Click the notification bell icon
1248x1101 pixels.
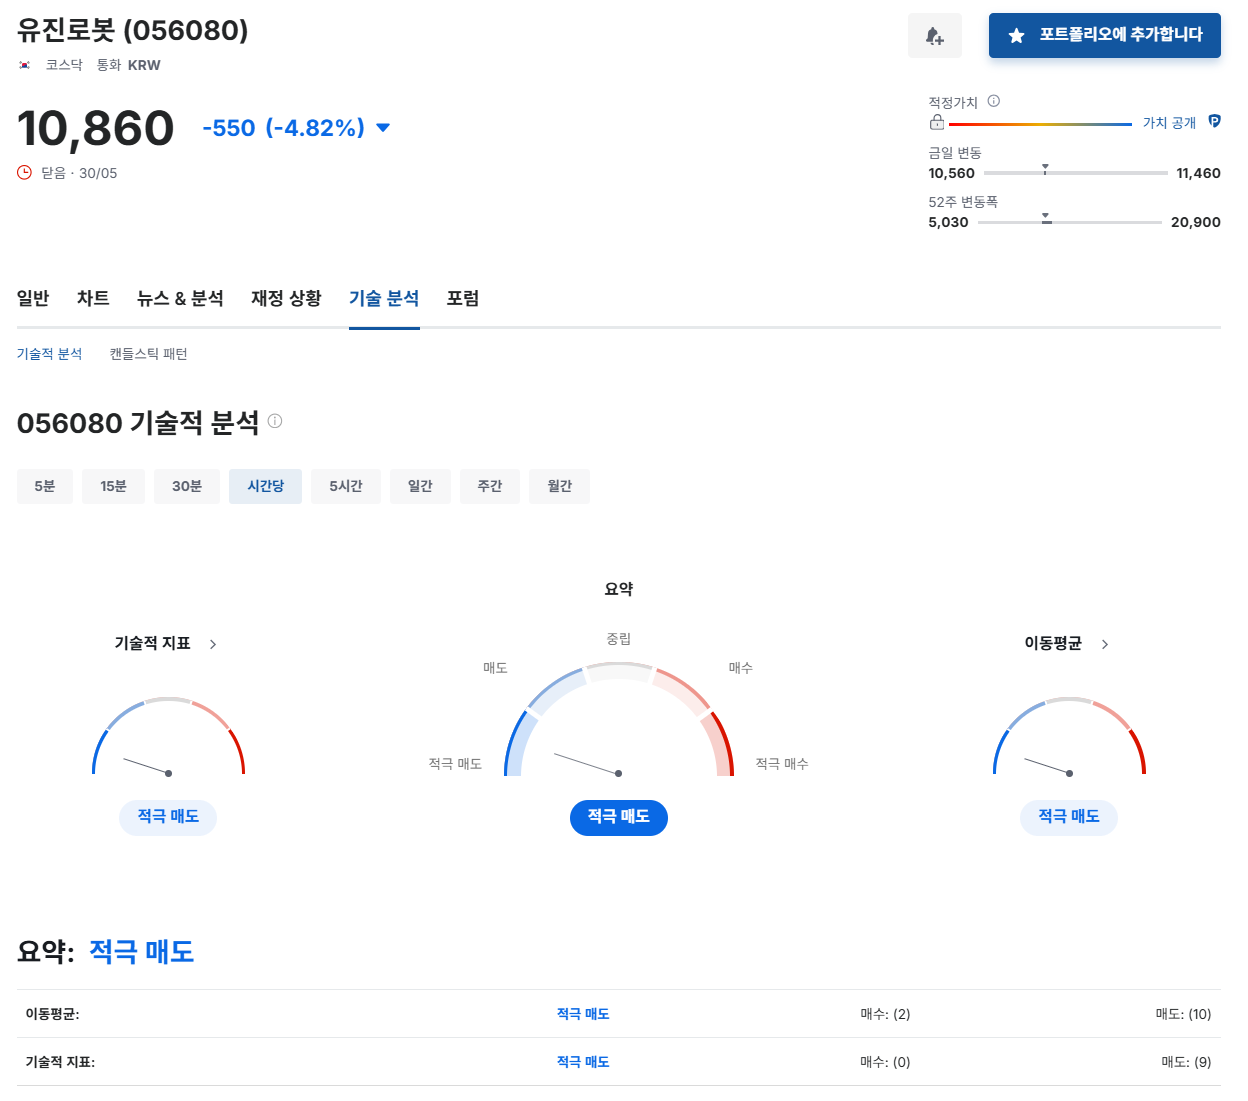click(934, 35)
